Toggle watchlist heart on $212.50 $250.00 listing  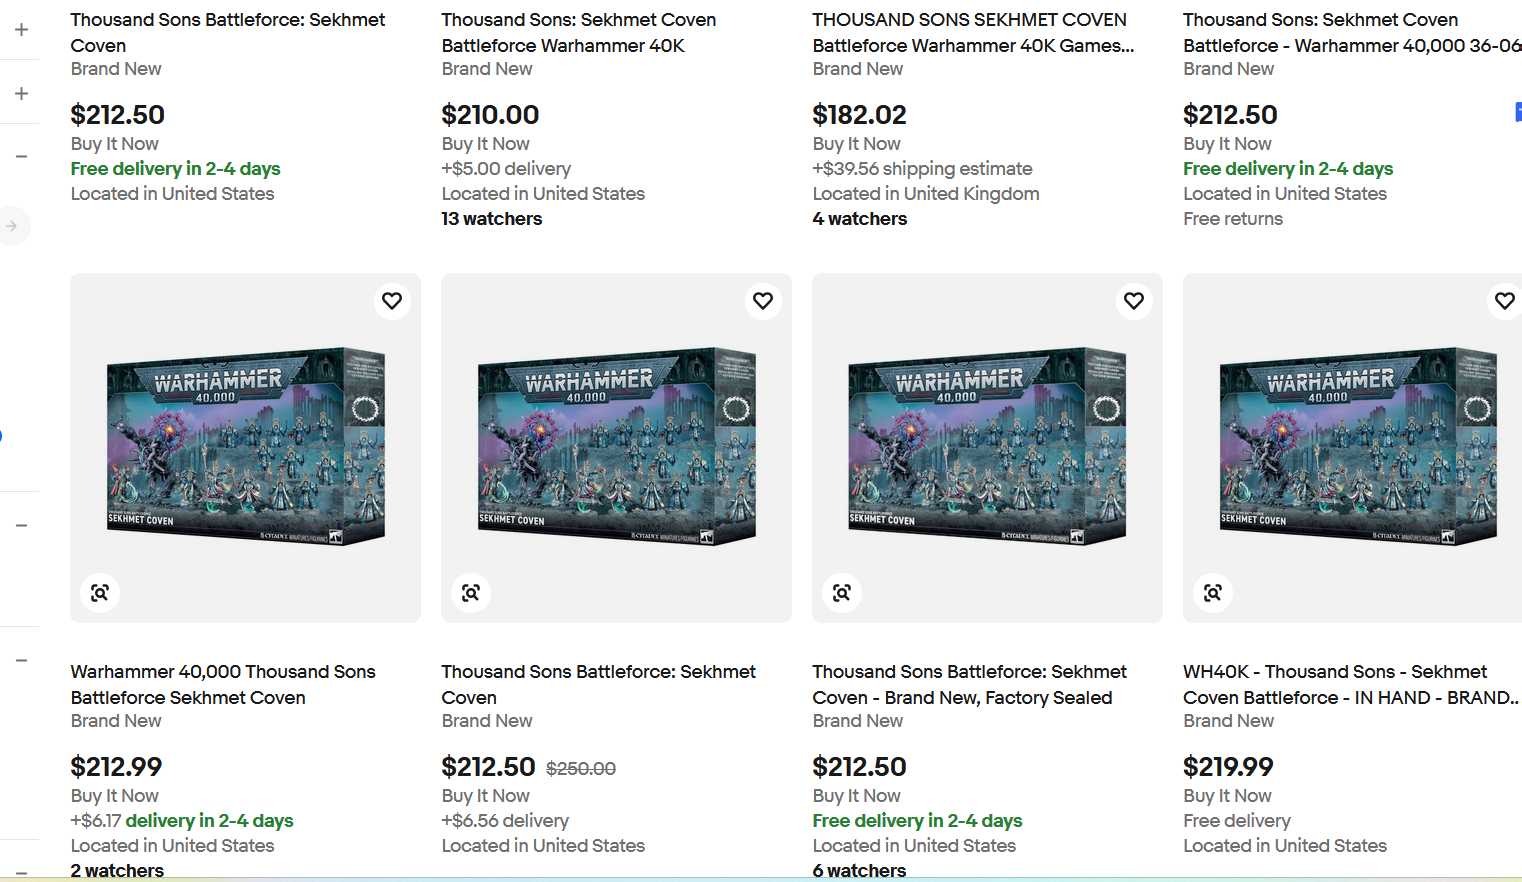(x=763, y=301)
